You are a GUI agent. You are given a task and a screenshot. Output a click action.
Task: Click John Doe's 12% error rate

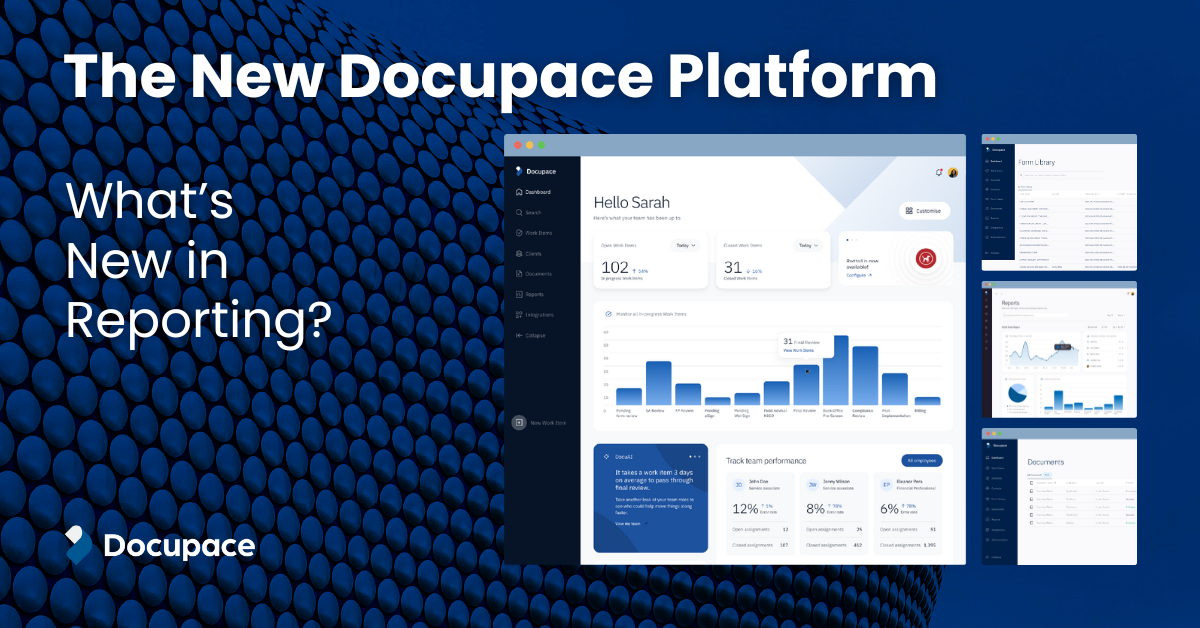point(745,508)
